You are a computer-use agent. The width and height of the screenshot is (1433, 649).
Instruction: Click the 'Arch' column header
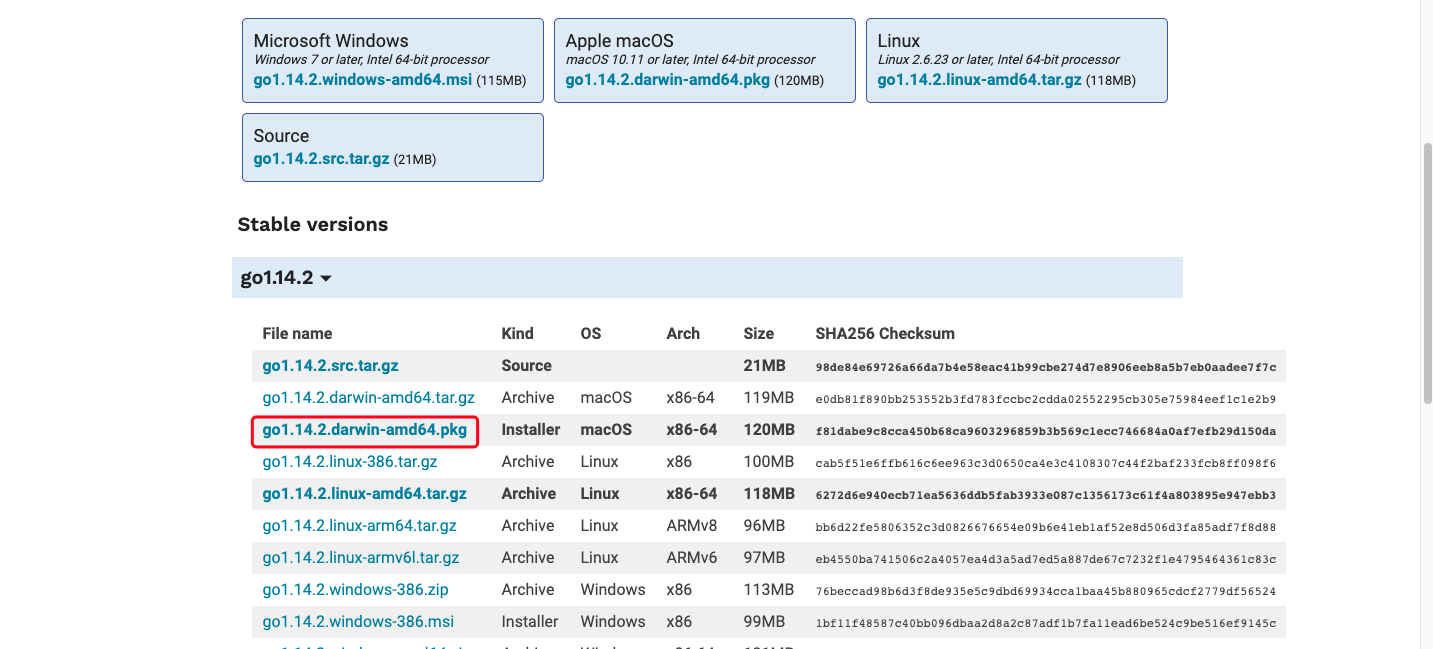click(683, 334)
